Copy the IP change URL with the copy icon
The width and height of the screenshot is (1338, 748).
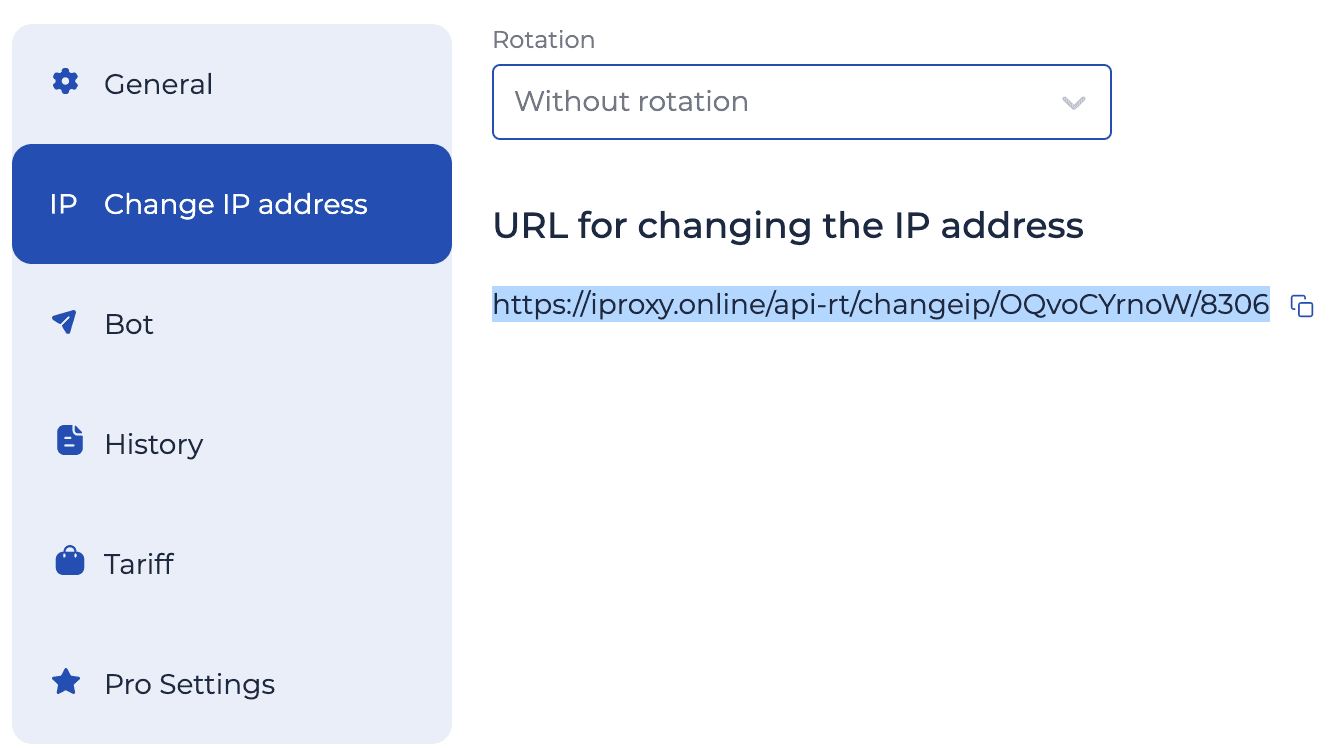click(x=1303, y=308)
